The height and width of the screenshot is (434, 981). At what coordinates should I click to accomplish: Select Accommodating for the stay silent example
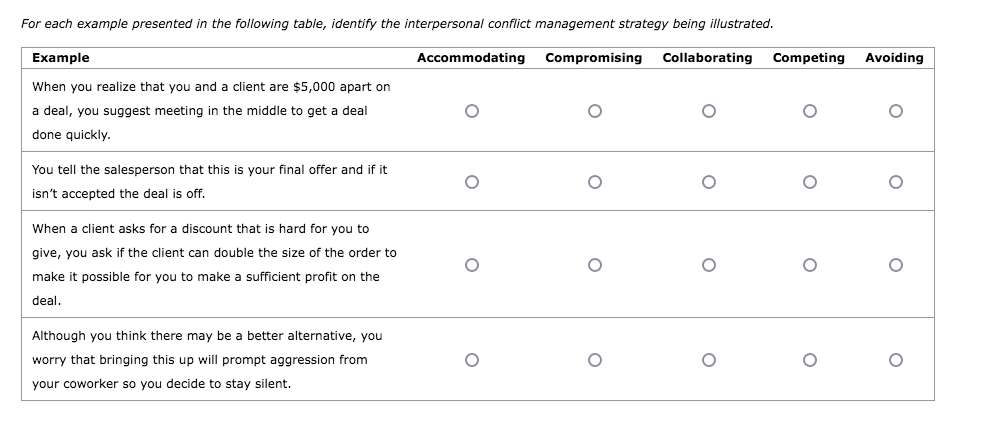click(471, 360)
